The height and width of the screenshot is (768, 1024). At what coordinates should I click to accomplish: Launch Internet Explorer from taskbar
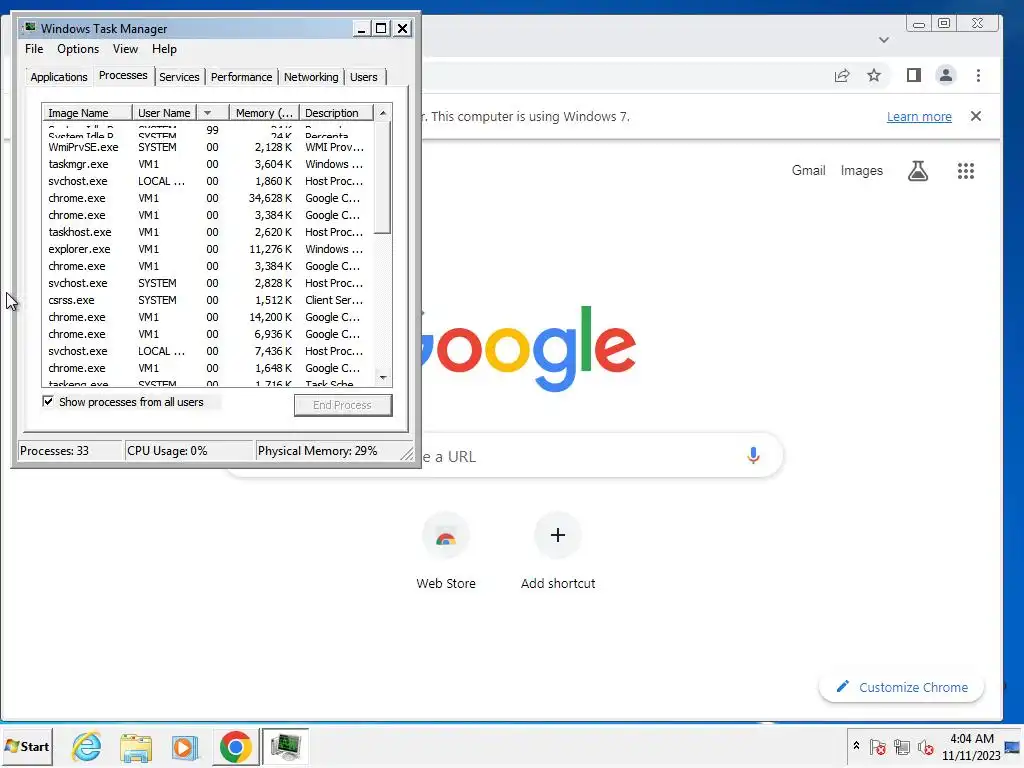click(87, 746)
